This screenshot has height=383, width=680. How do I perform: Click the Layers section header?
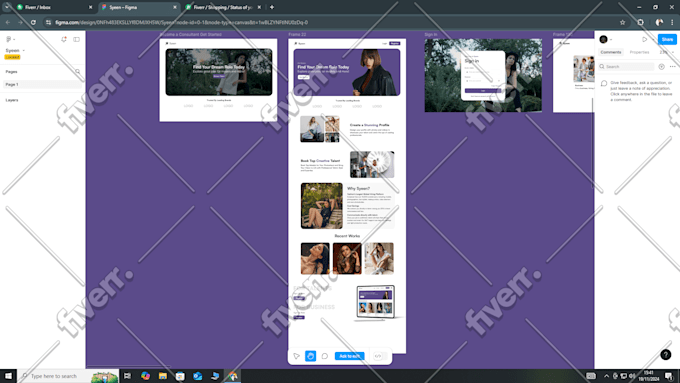[x=12, y=100]
